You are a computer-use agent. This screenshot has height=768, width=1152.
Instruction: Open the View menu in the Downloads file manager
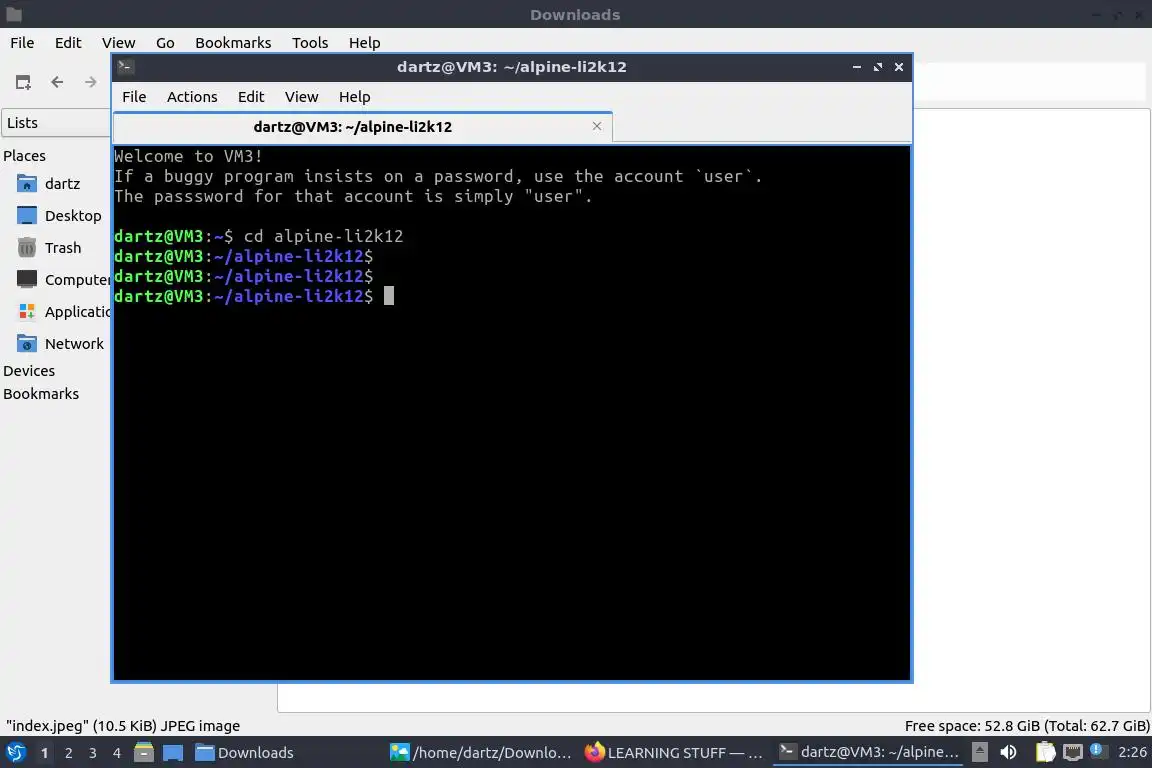pos(118,43)
